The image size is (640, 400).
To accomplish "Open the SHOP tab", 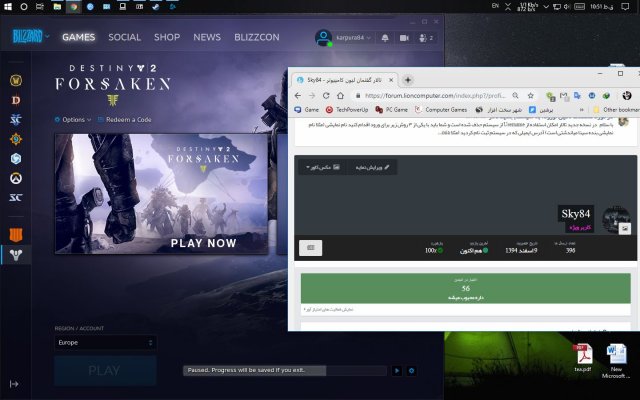I will 167,37.
